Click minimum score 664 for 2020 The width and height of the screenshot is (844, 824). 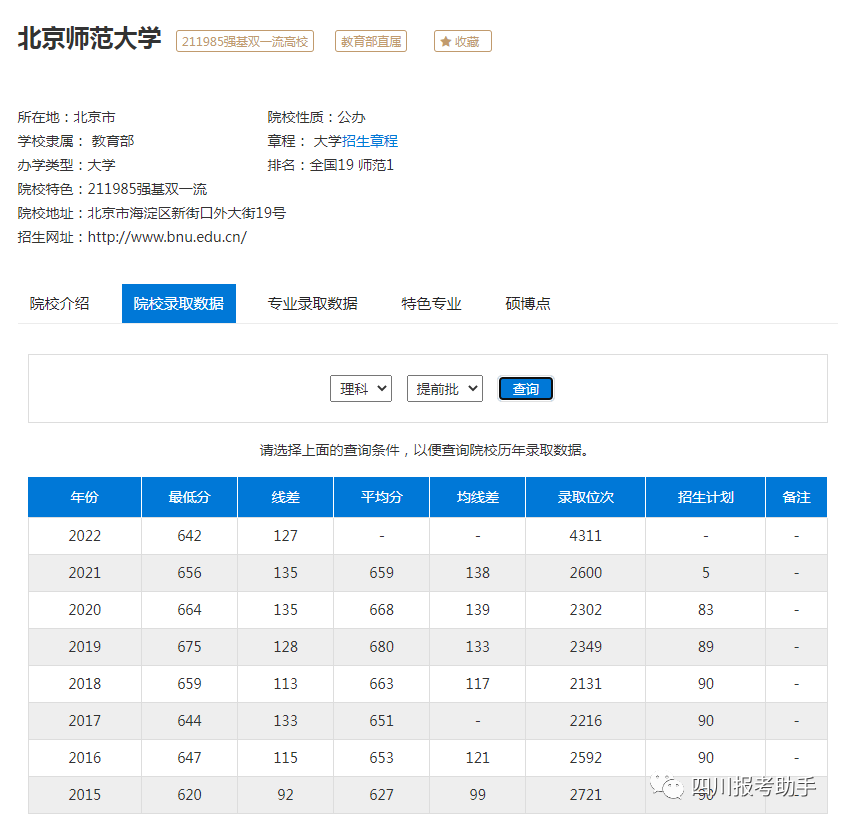click(x=189, y=610)
